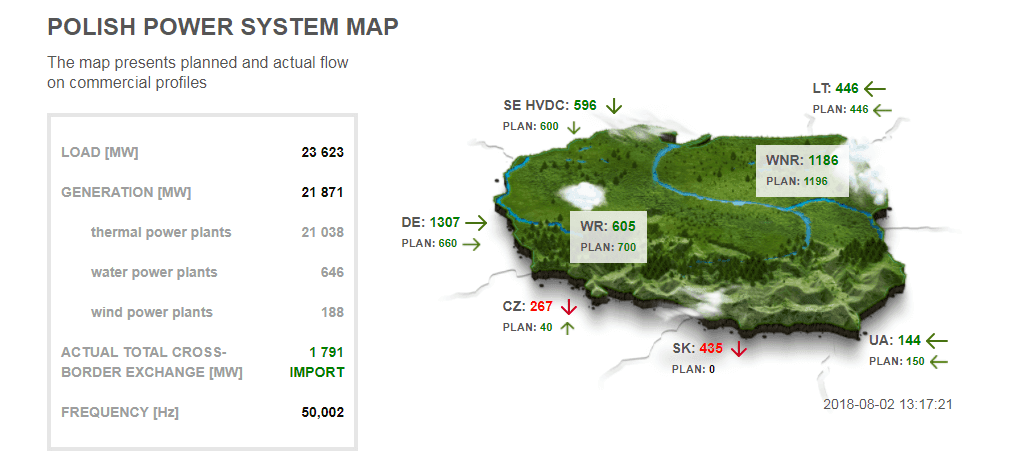Viewport: 1036px width, 458px height.
Task: Click the LT actual flow left arrow
Action: (875, 88)
